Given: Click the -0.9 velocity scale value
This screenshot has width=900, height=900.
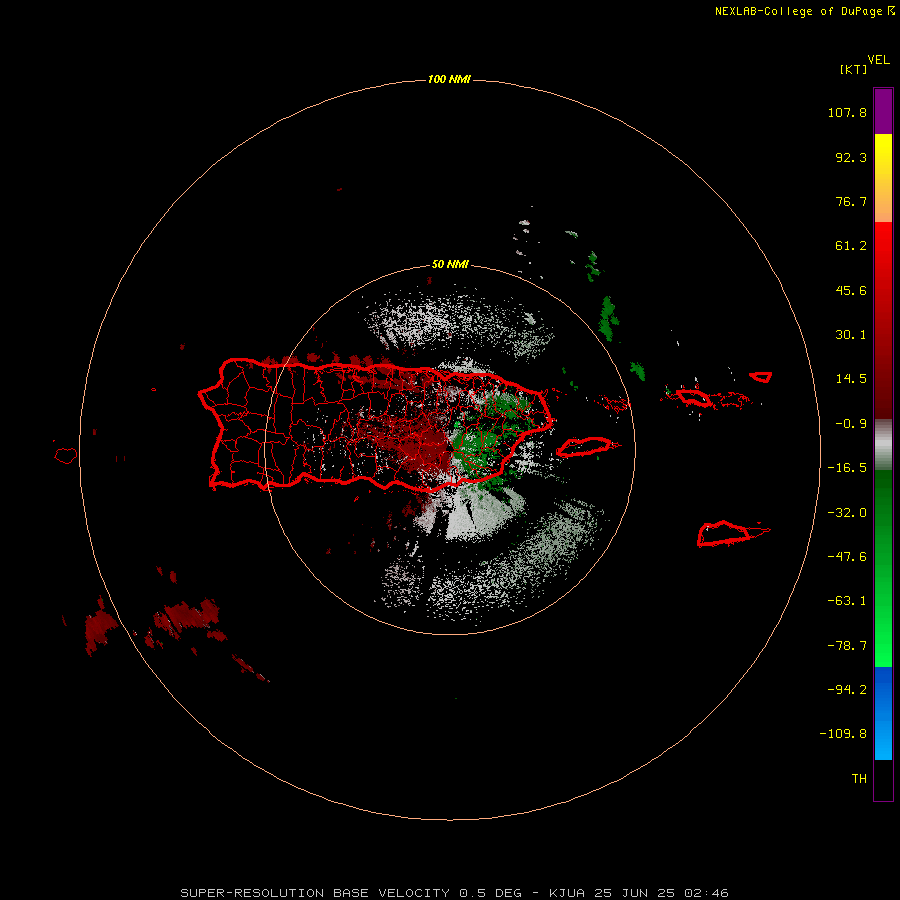Looking at the screenshot, I should [851, 424].
